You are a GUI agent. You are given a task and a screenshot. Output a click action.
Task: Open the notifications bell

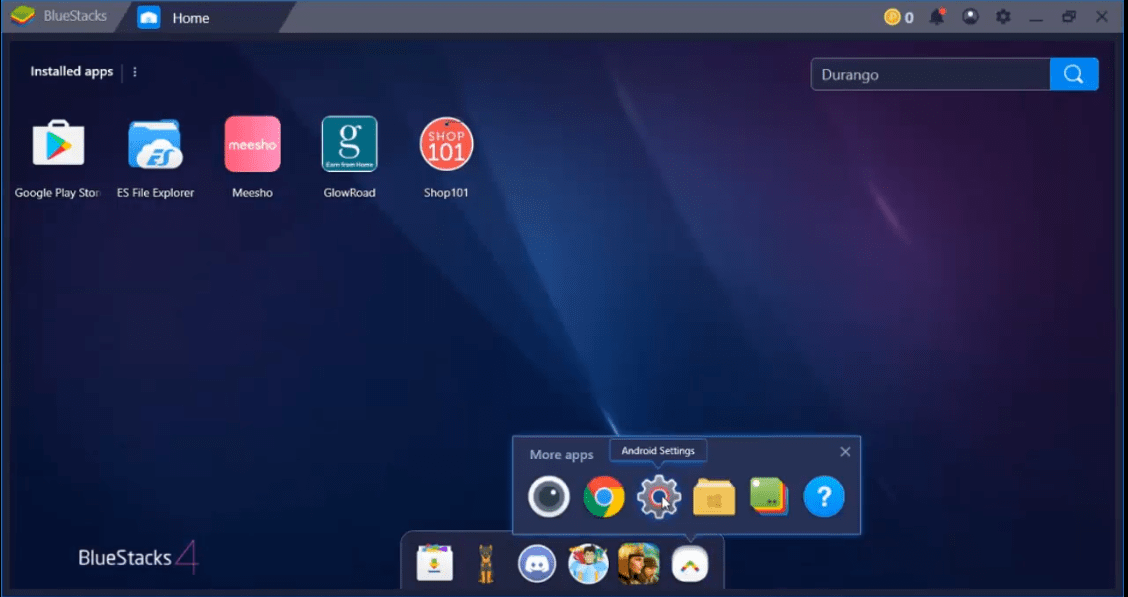(937, 17)
